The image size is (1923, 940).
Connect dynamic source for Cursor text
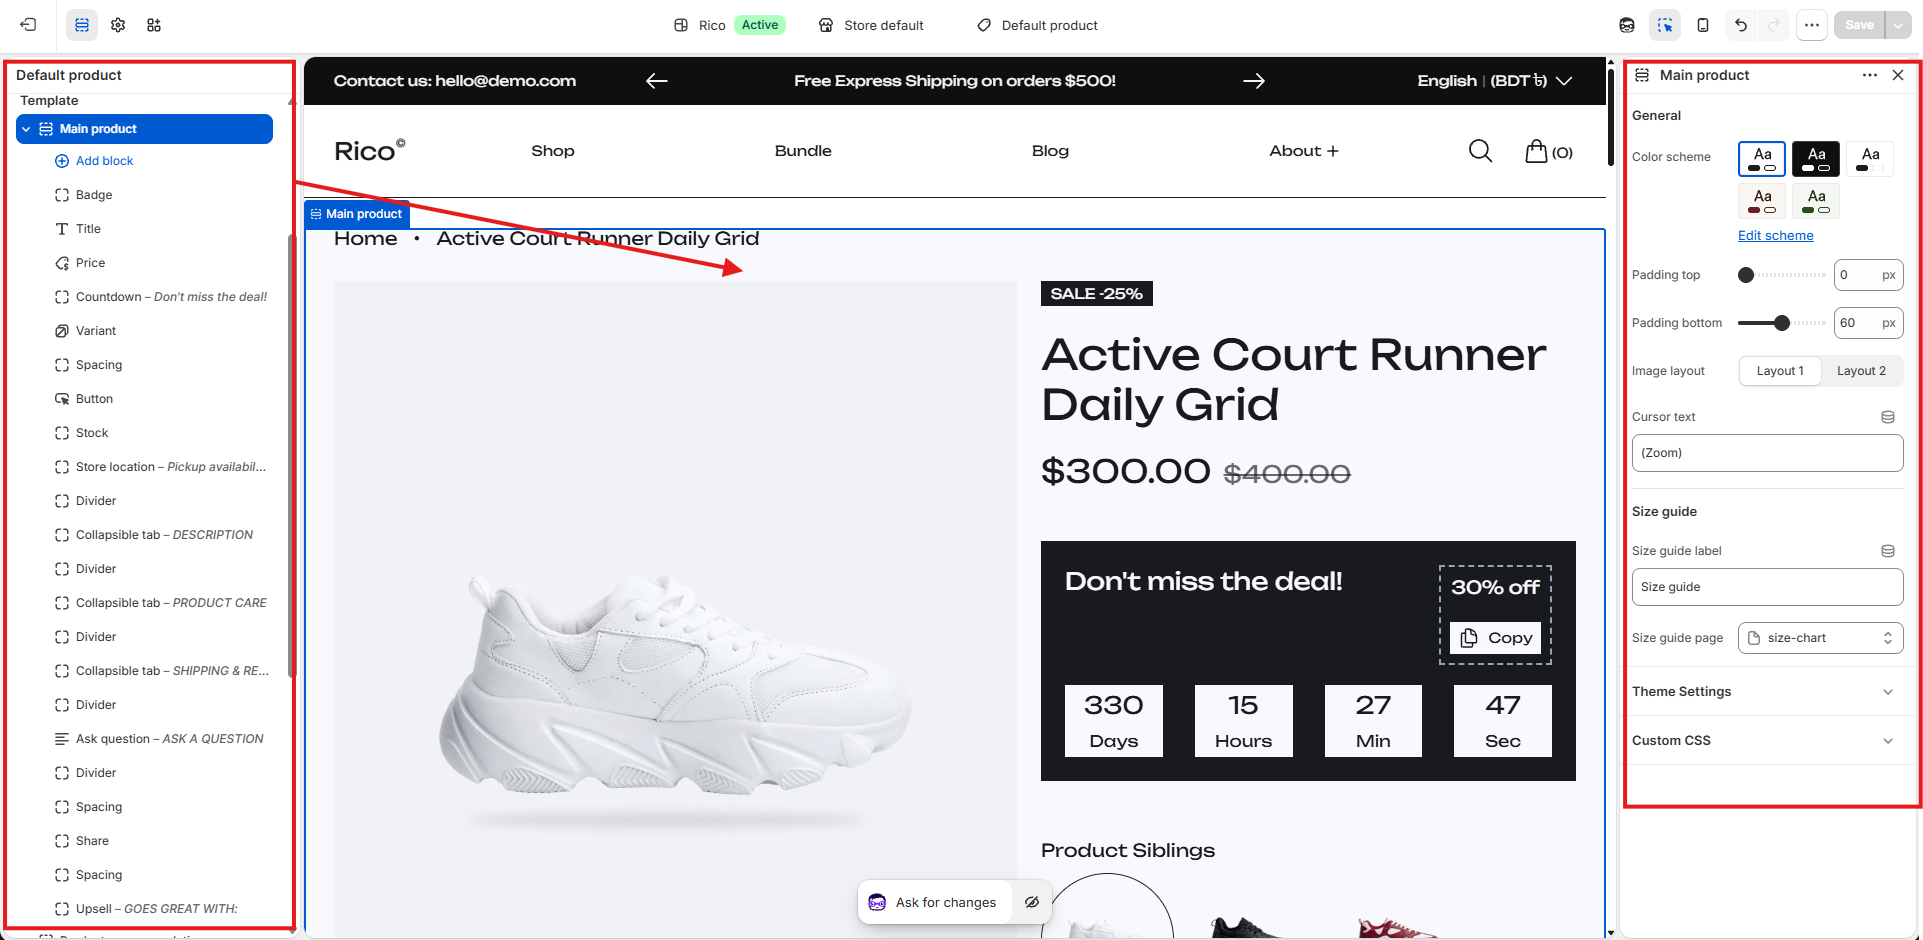point(1888,417)
